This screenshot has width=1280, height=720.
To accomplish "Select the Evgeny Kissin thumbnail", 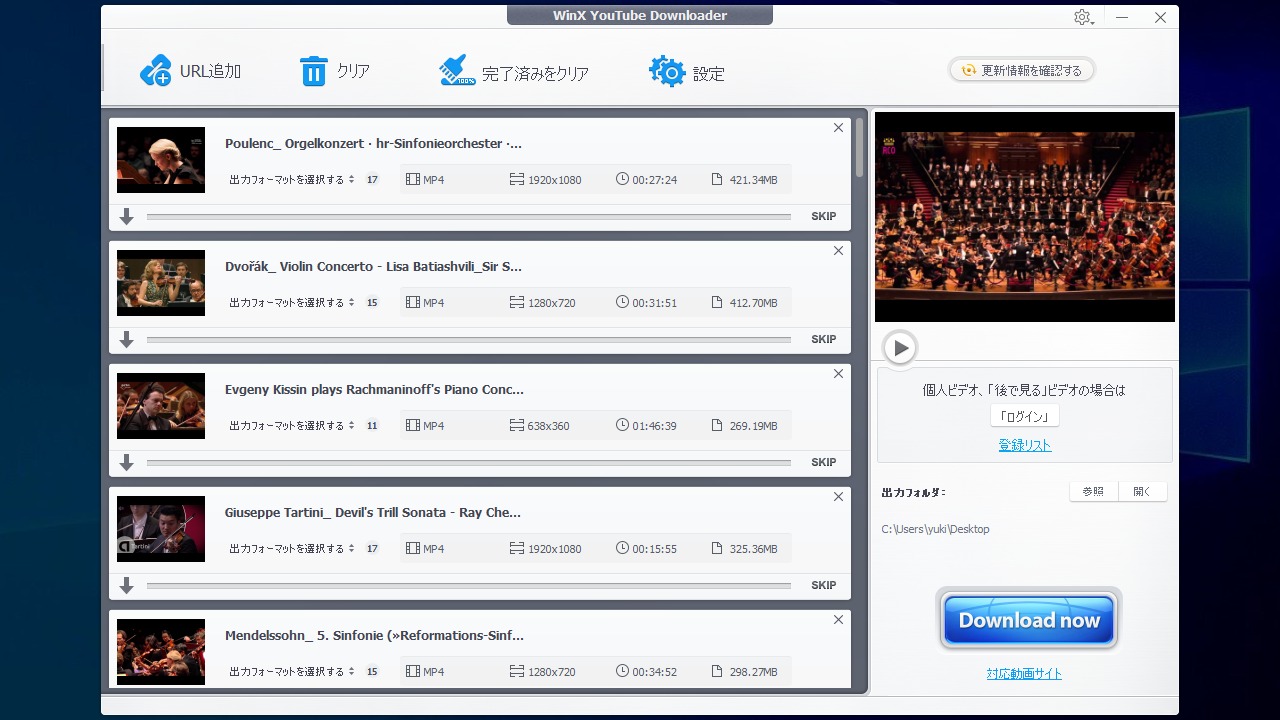I will click(161, 406).
